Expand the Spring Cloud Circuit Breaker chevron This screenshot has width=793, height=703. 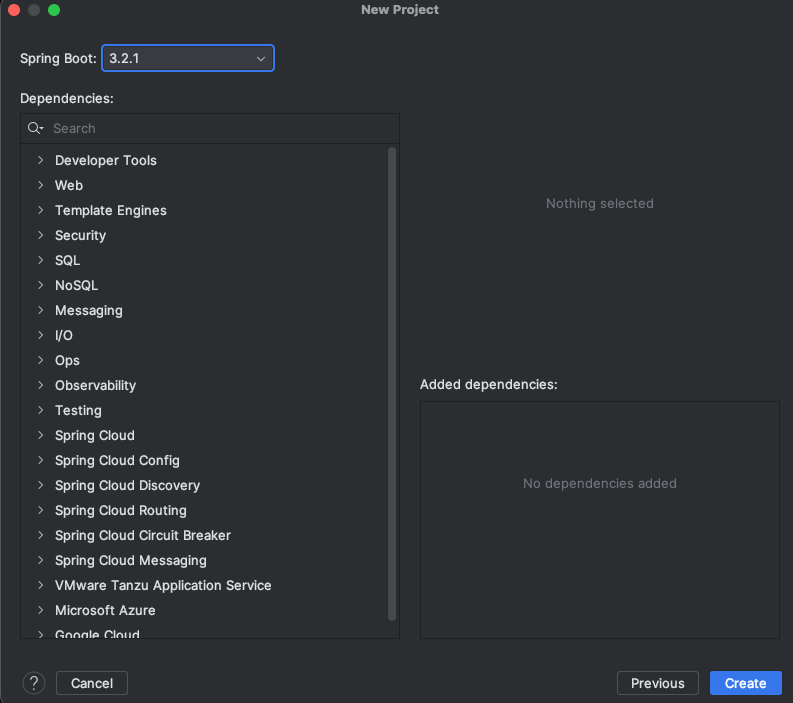[x=40, y=535]
